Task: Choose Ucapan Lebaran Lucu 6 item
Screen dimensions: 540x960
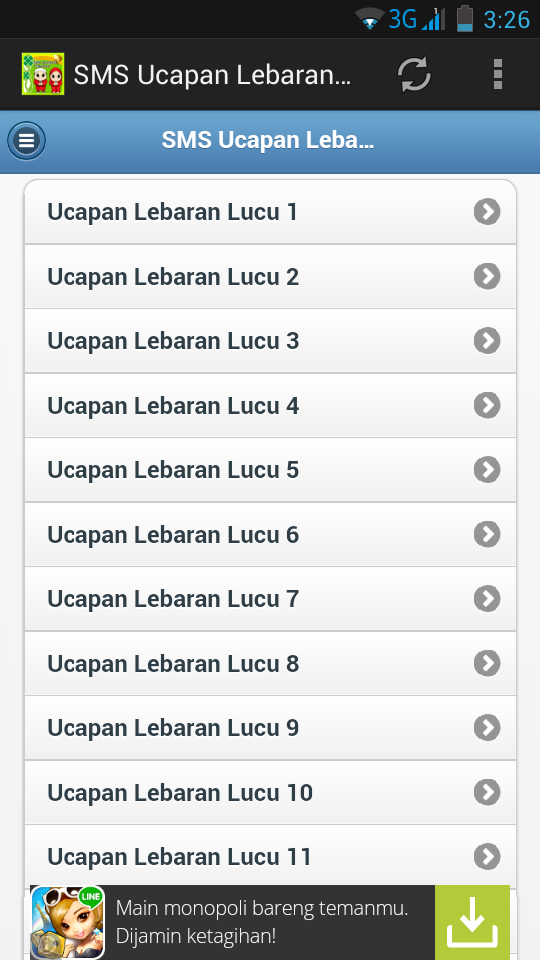Action: tap(270, 534)
